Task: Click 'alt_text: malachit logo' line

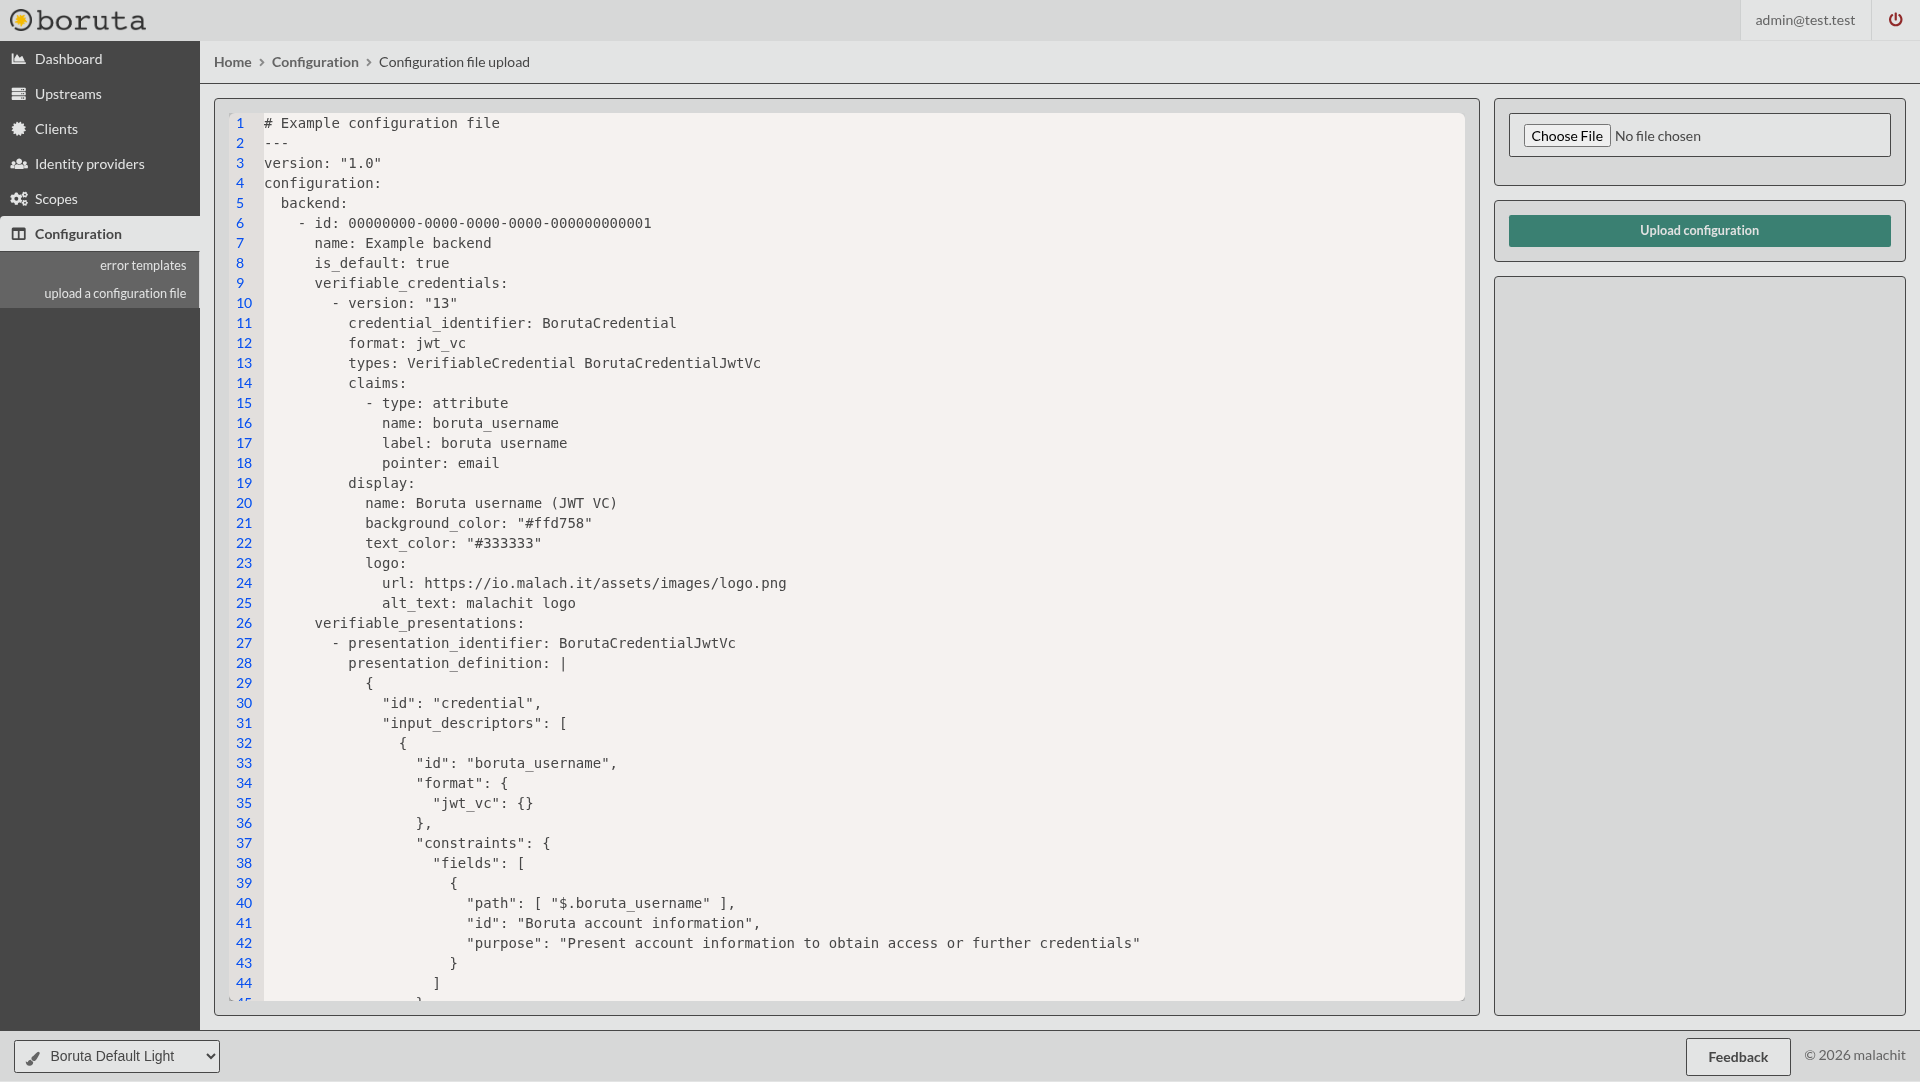Action: (478, 603)
